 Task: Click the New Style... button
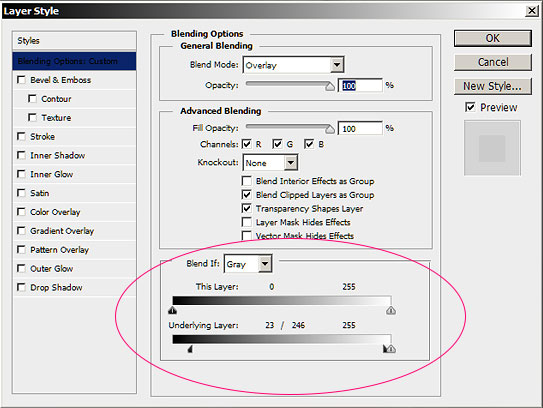pos(493,86)
